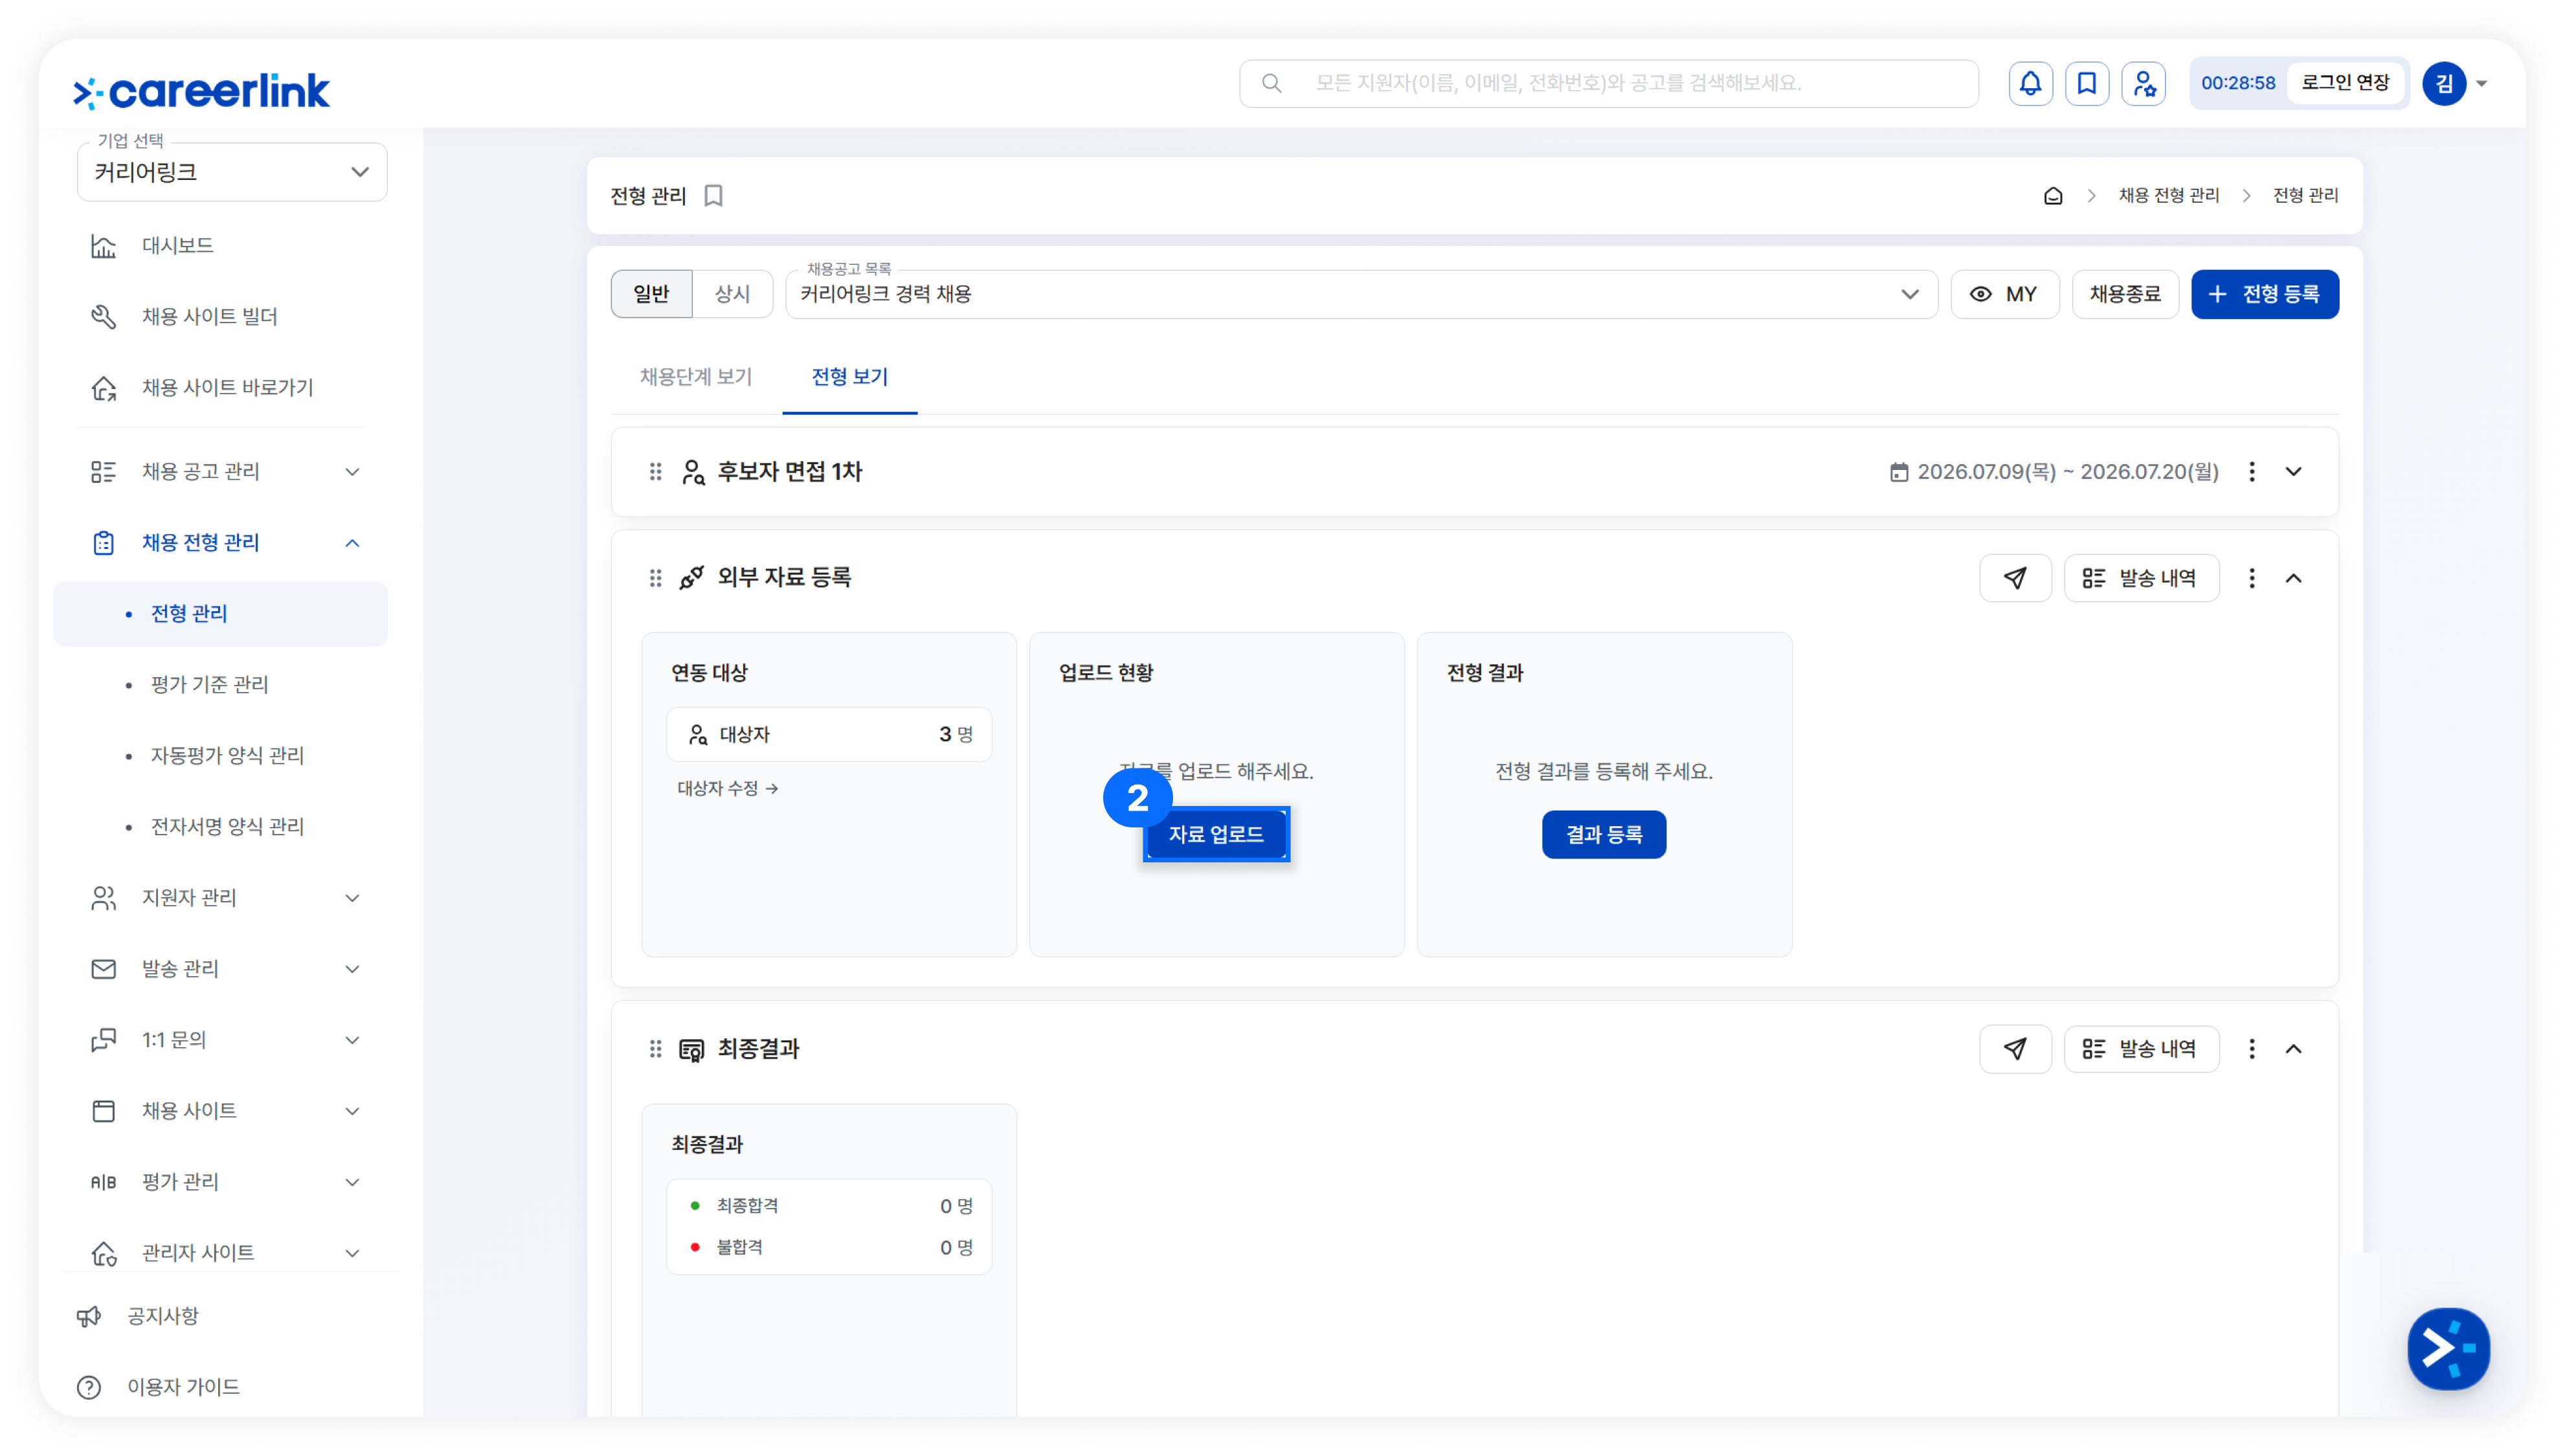2565x1456 pixels.
Task: Open 발송 내역 in 외부 자료 등록
Action: coord(2141,578)
